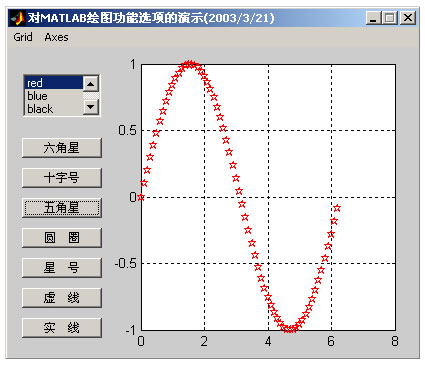This screenshot has width=425, height=366.
Task: Click the 十字号 plus marker button
Action: 62,178
